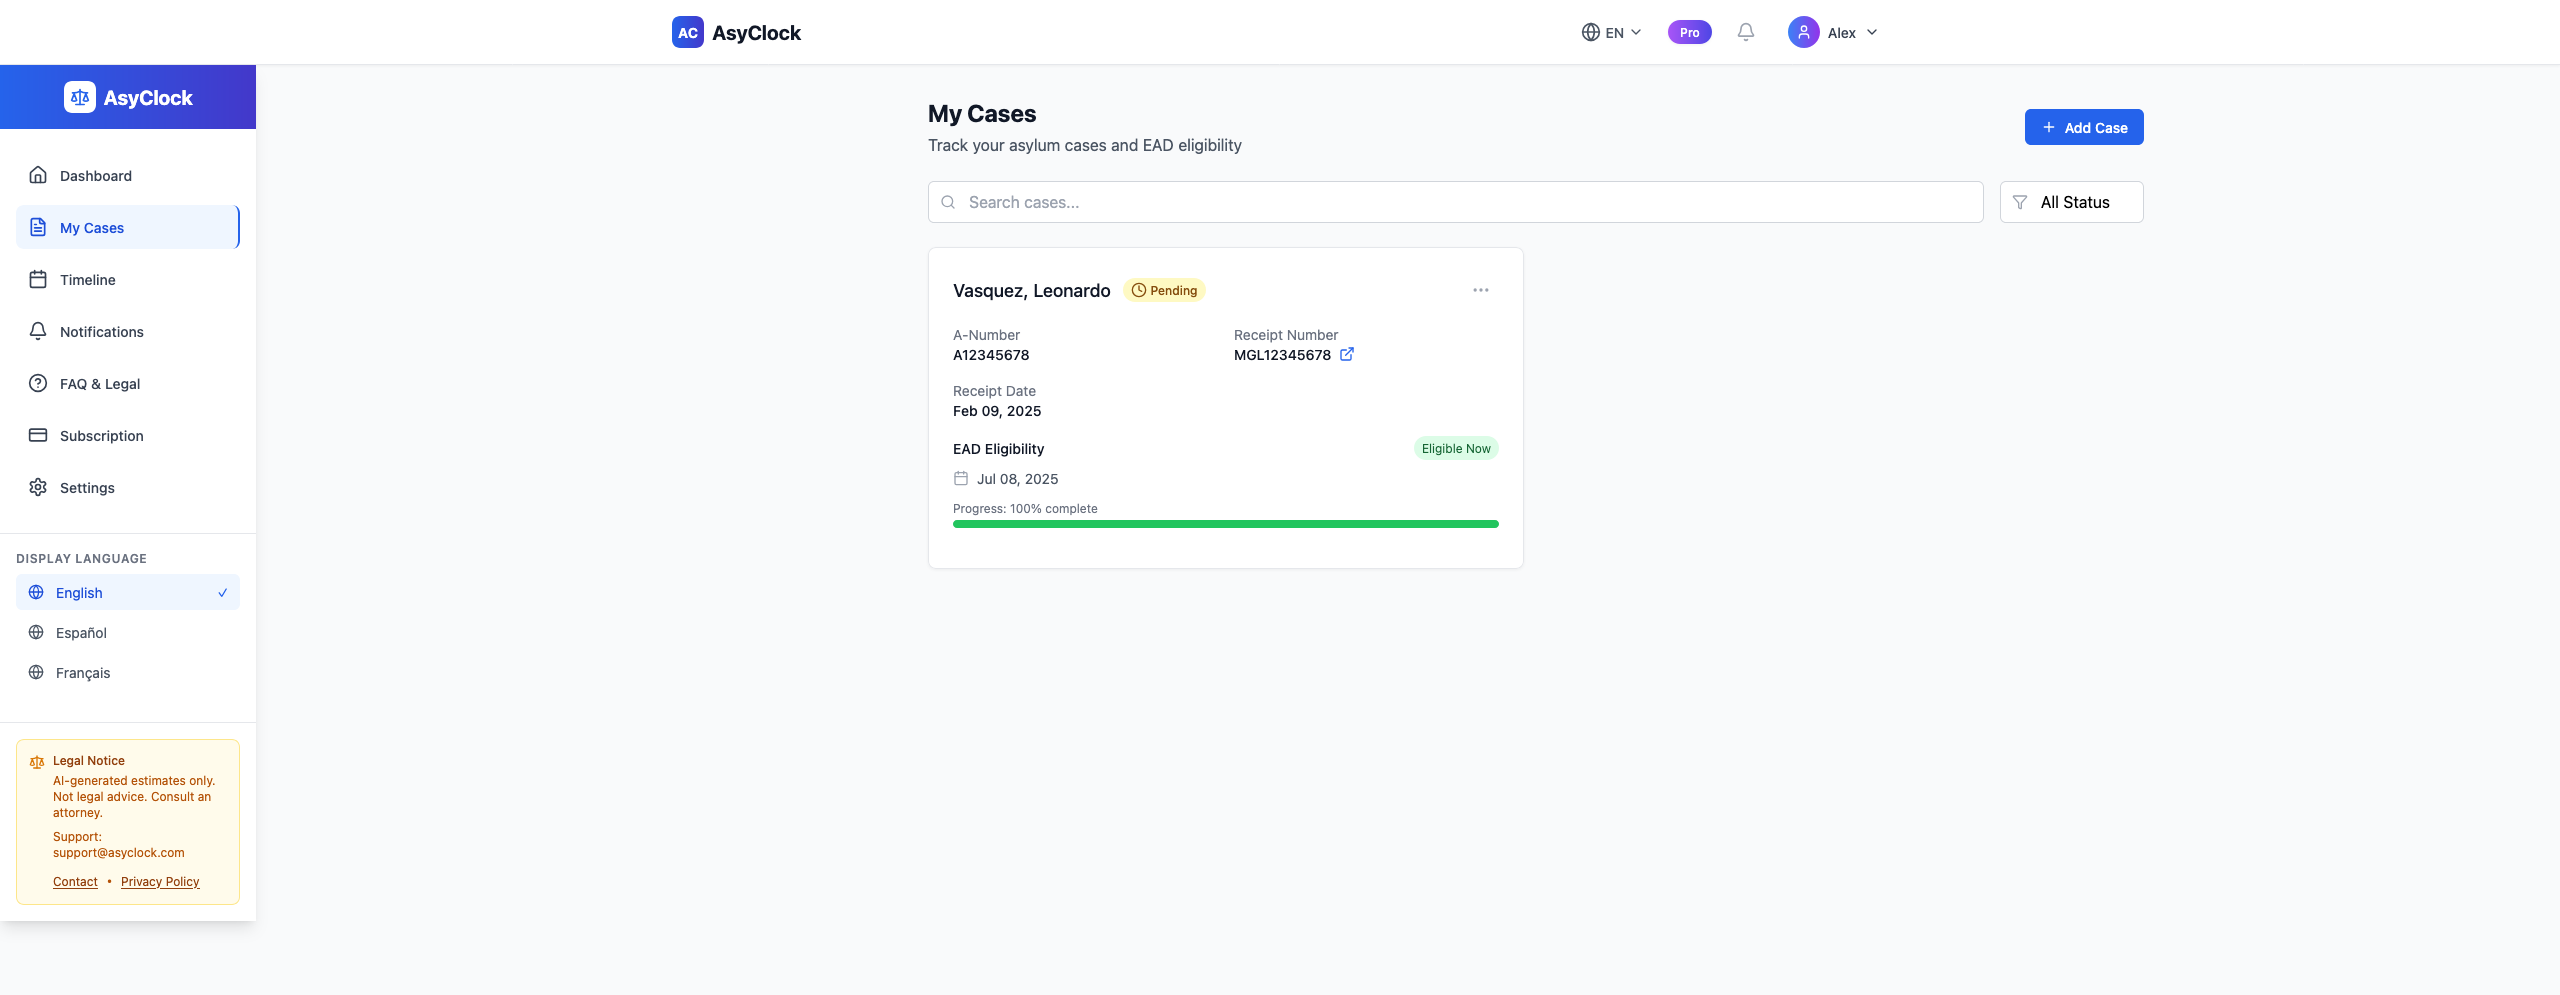
Task: Open the notifications bell in the header
Action: 1745,32
